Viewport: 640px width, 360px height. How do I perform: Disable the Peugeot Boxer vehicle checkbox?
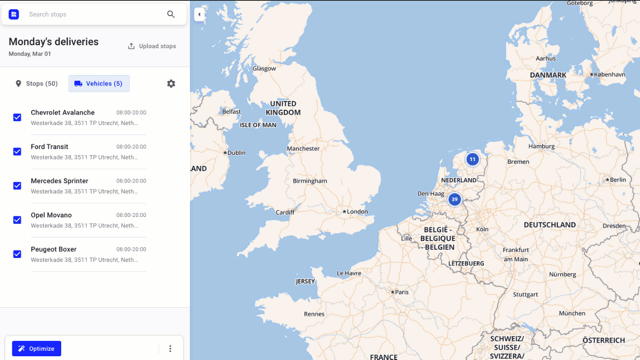click(x=17, y=254)
